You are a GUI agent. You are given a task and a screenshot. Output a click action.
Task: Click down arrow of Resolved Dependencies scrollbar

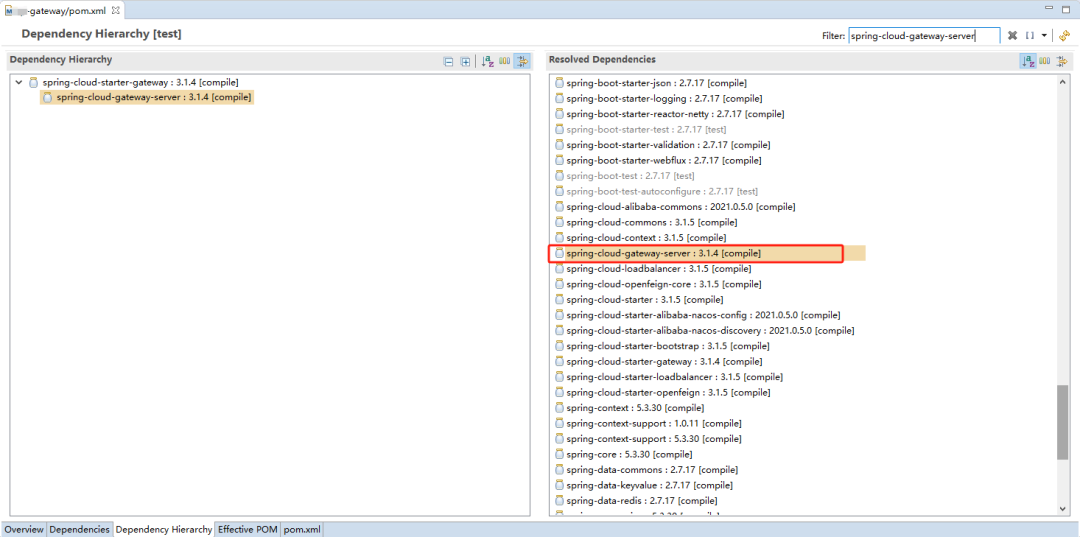[x=1063, y=508]
